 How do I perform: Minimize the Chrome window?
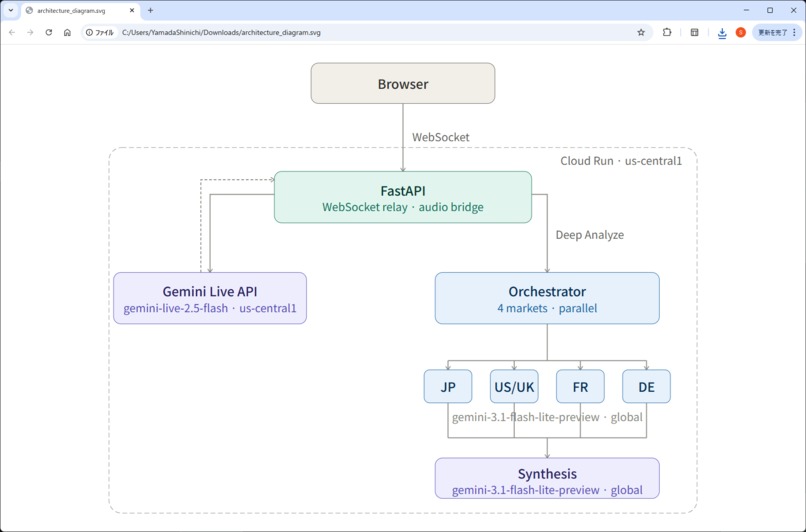click(x=746, y=10)
